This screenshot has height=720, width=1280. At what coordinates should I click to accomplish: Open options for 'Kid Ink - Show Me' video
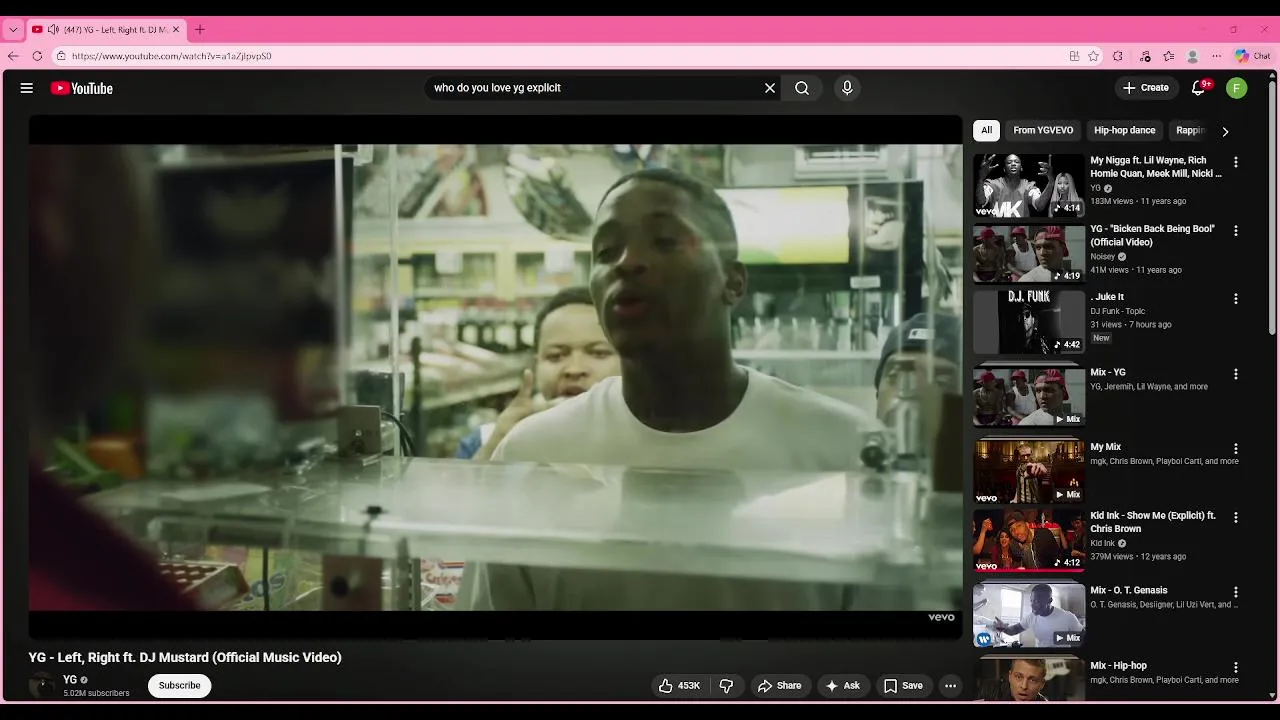click(x=1236, y=518)
